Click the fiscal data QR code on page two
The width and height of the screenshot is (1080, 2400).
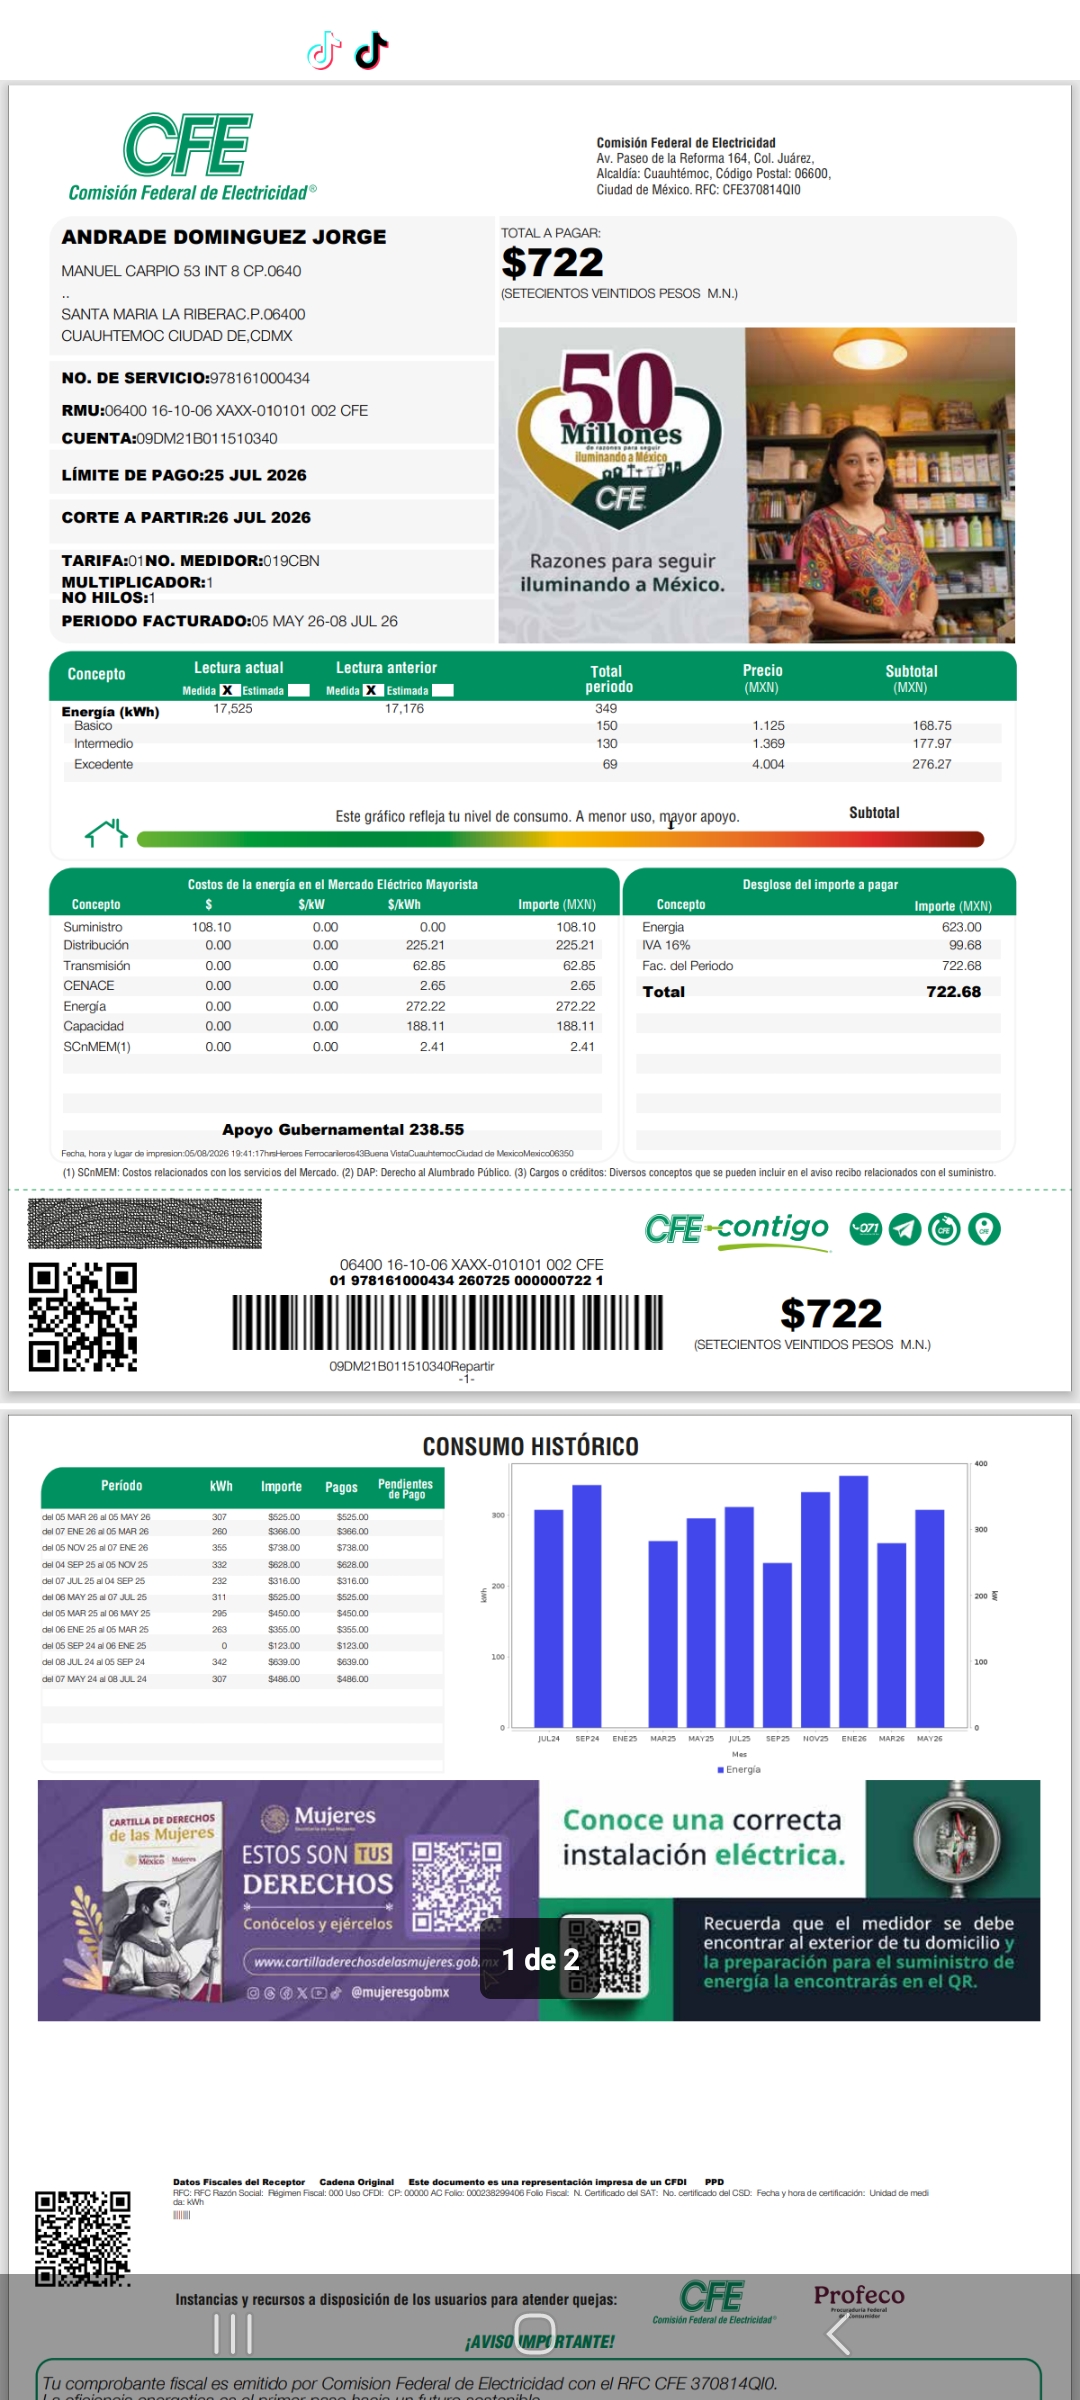[x=83, y=2239]
